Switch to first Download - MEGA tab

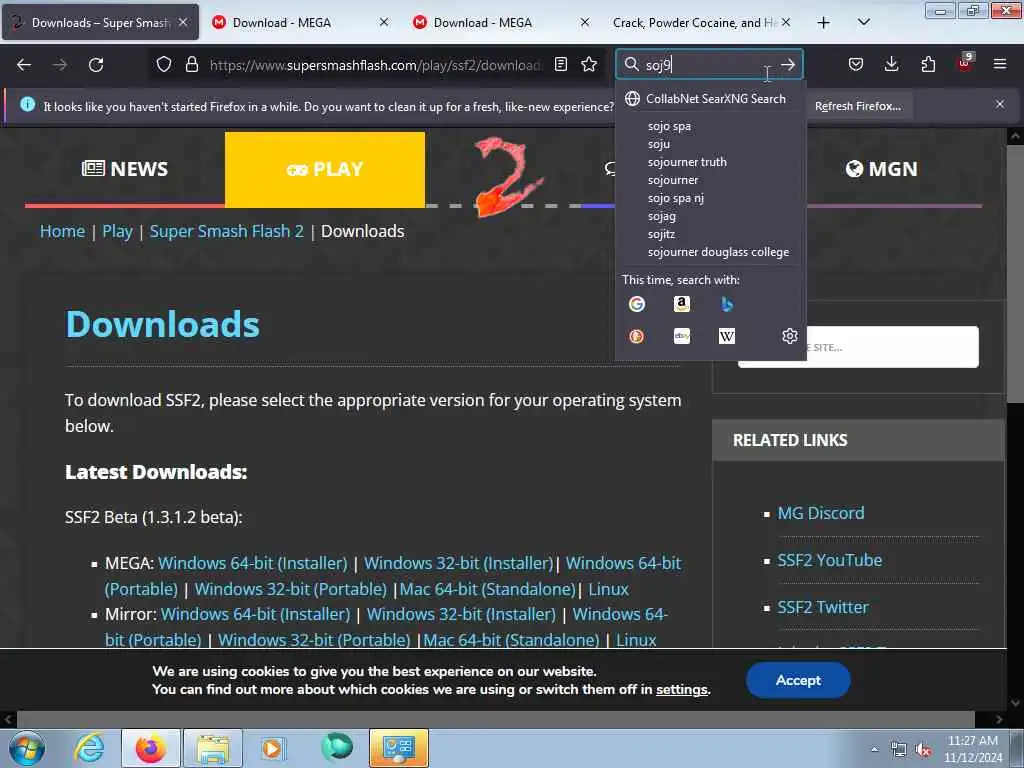point(301,23)
